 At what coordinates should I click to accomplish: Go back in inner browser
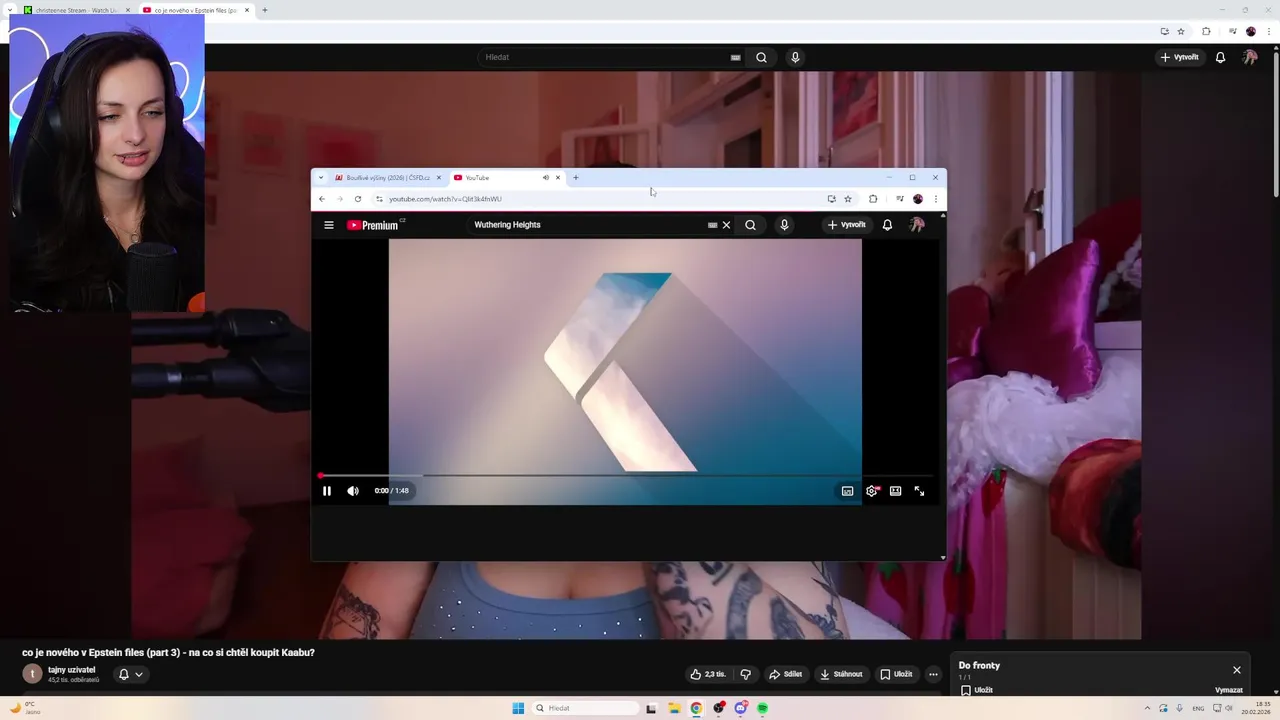322,199
